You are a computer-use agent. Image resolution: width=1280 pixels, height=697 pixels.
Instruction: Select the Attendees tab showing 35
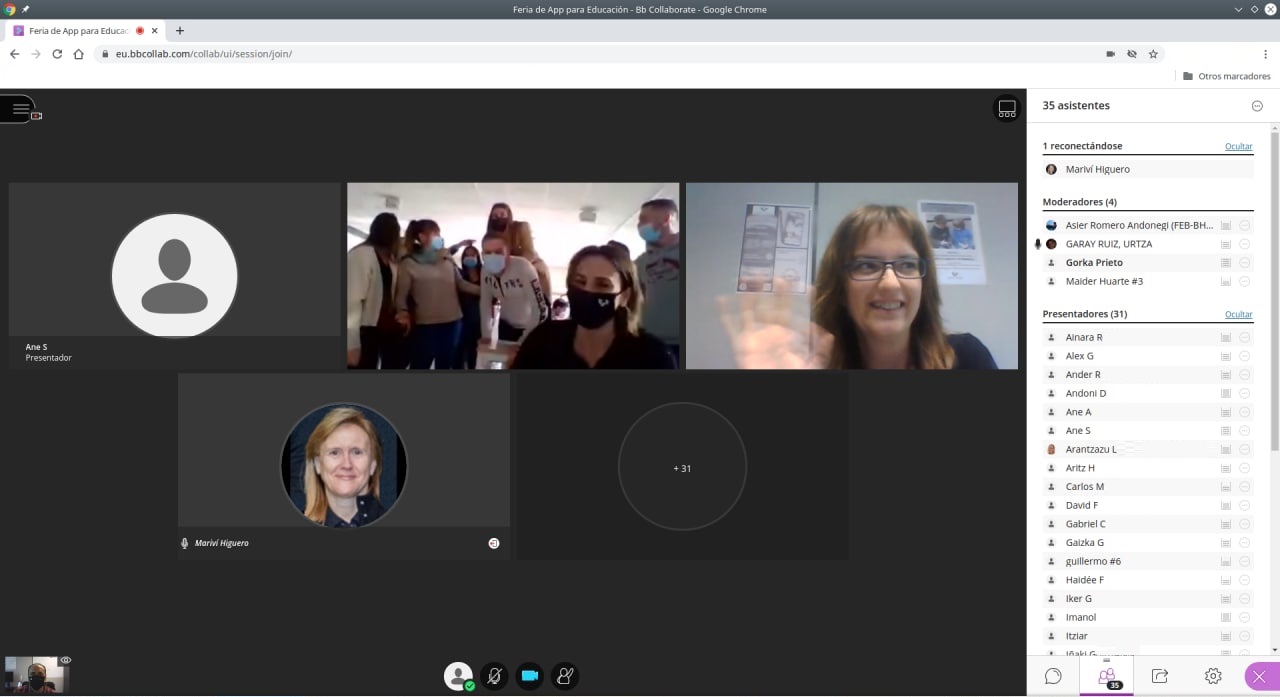(1107, 677)
